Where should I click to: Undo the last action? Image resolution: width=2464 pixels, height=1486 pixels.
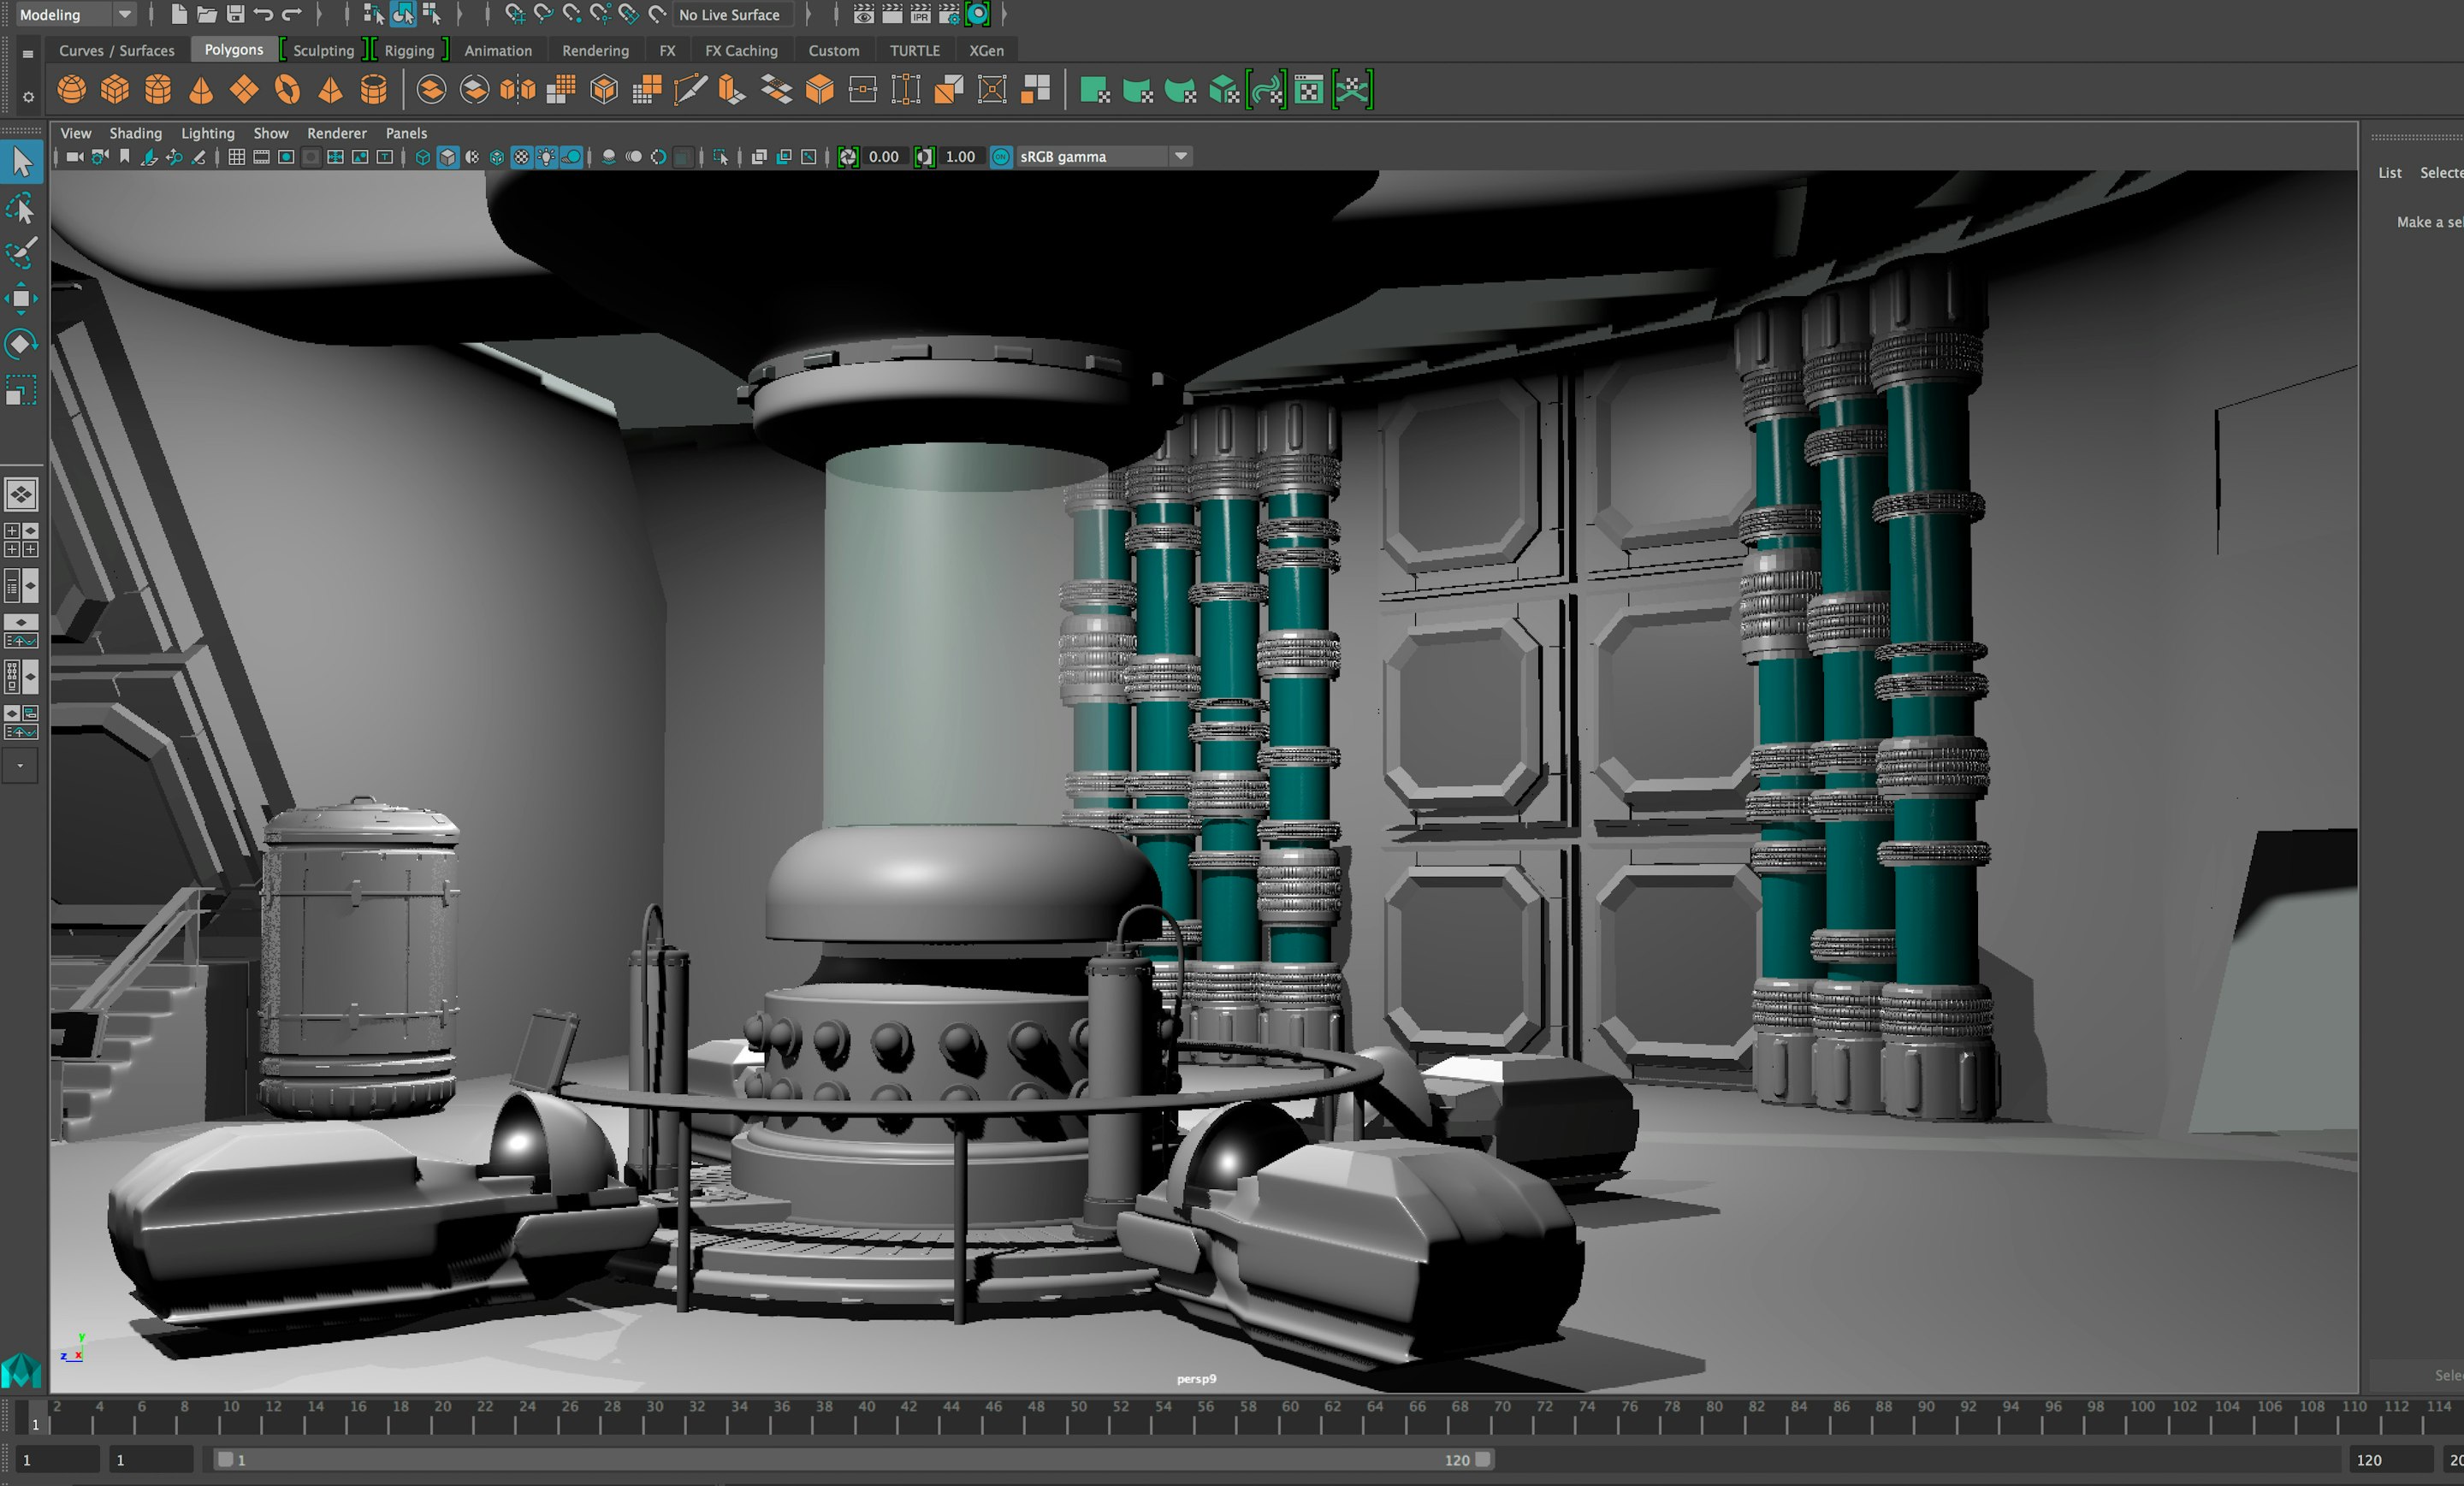(x=264, y=14)
